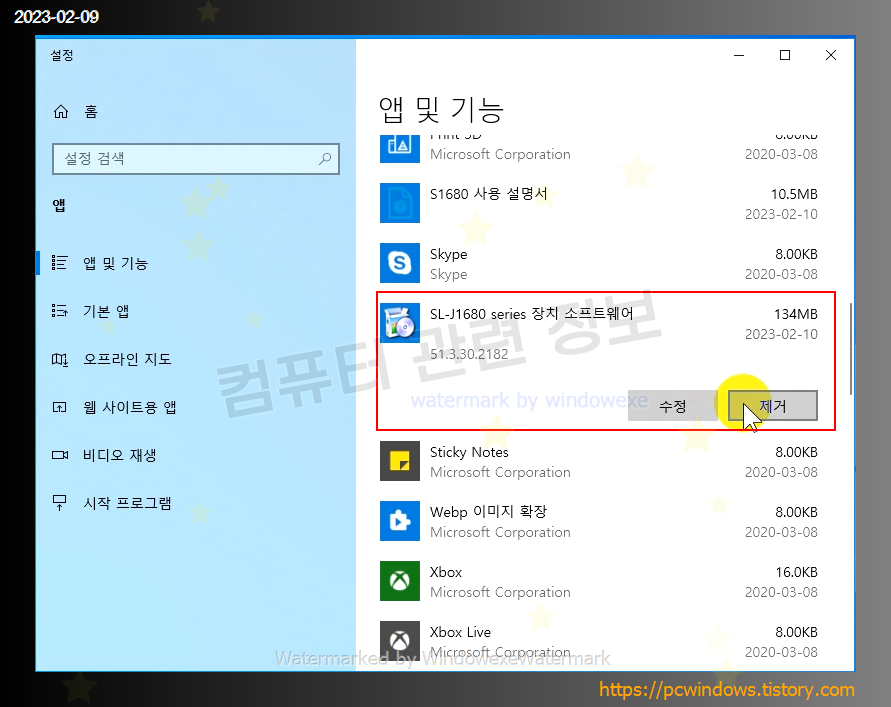Click version number 51.3.30.2182
This screenshot has height=707, width=891.
469,354
